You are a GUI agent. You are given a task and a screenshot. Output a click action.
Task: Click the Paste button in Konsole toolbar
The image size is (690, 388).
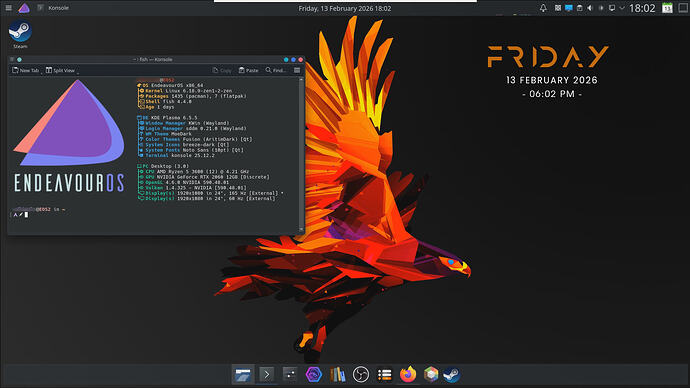(249, 70)
